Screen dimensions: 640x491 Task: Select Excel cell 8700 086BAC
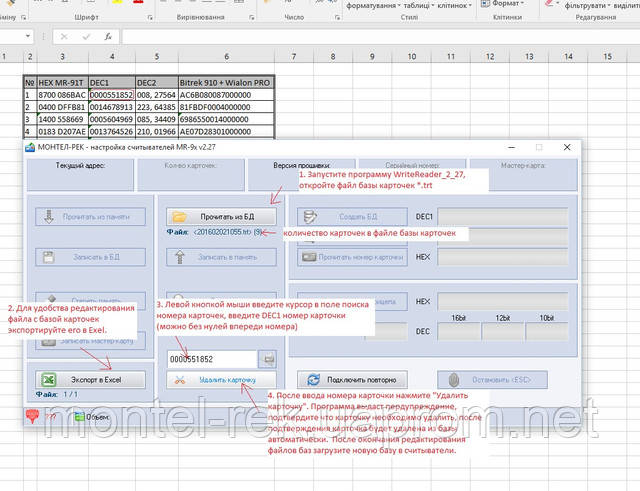62,95
